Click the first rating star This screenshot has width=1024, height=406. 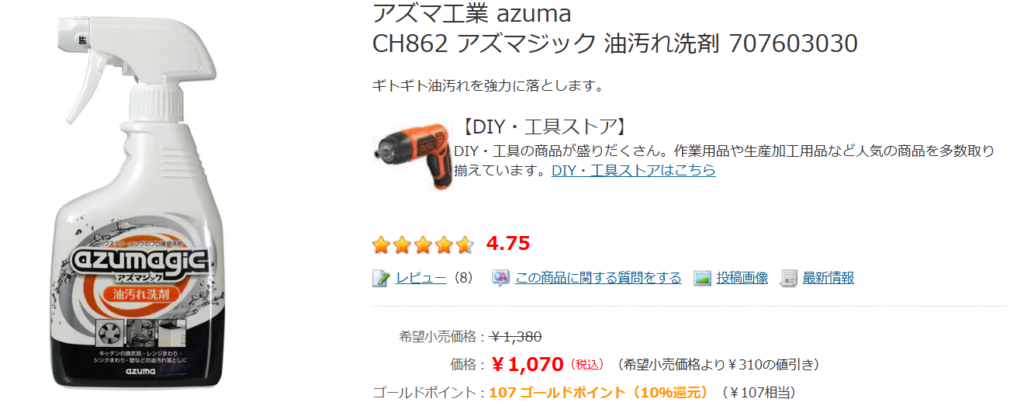[381, 245]
